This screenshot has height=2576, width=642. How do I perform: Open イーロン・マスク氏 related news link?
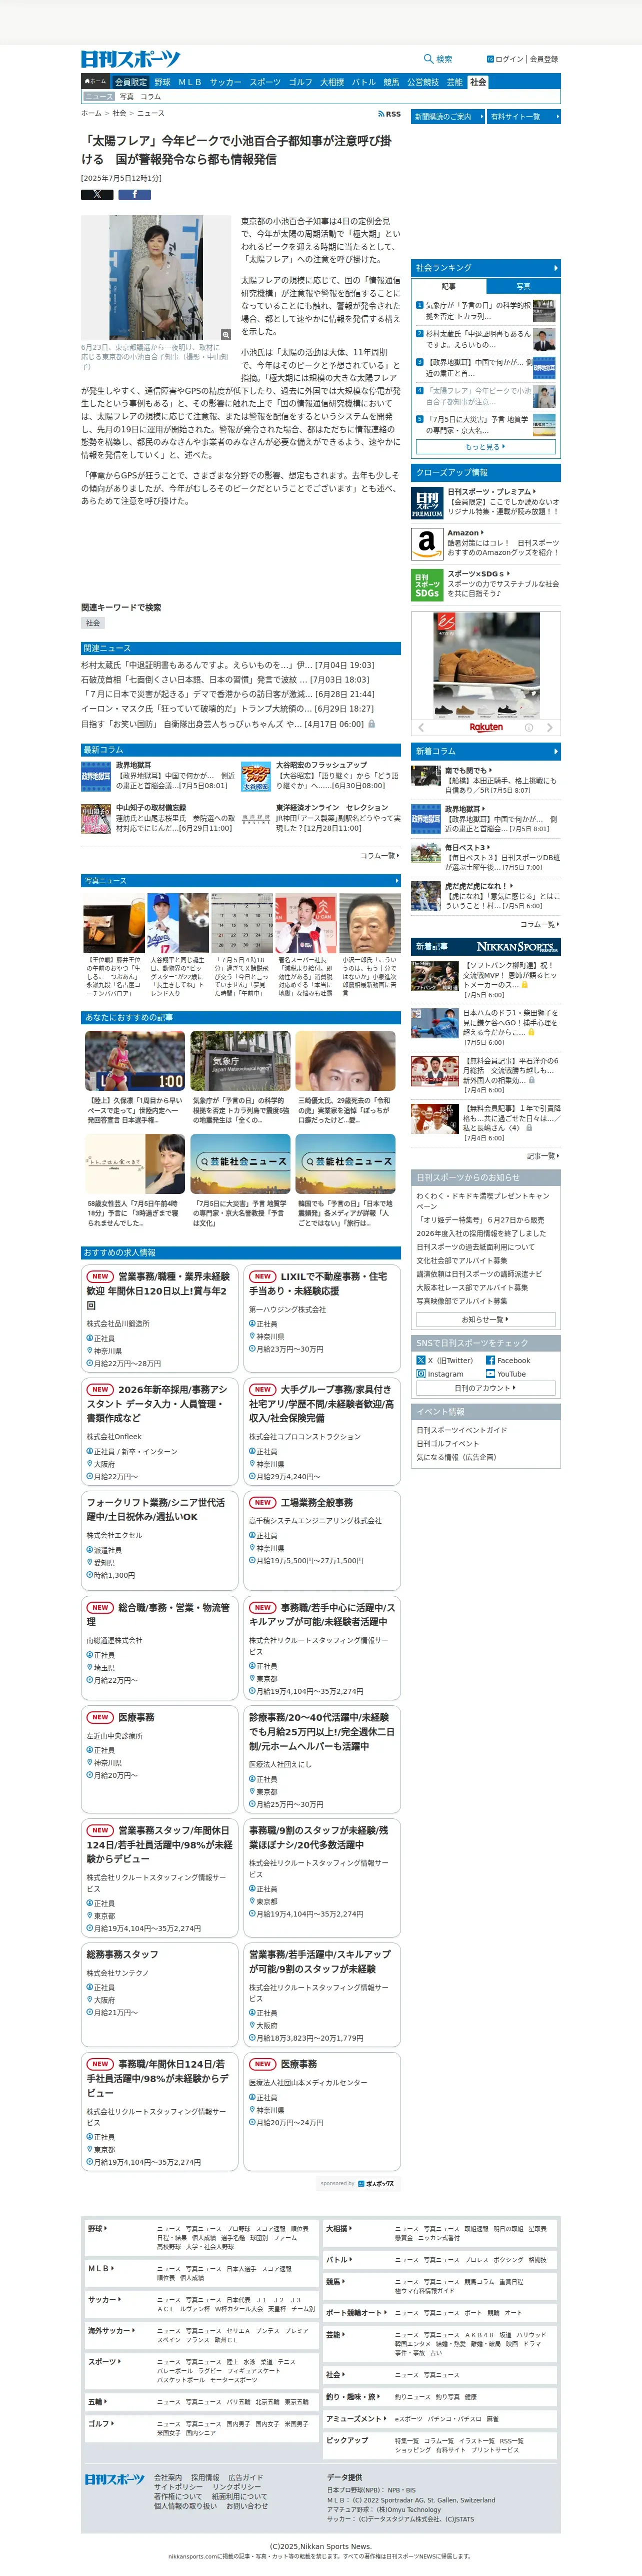227,709
